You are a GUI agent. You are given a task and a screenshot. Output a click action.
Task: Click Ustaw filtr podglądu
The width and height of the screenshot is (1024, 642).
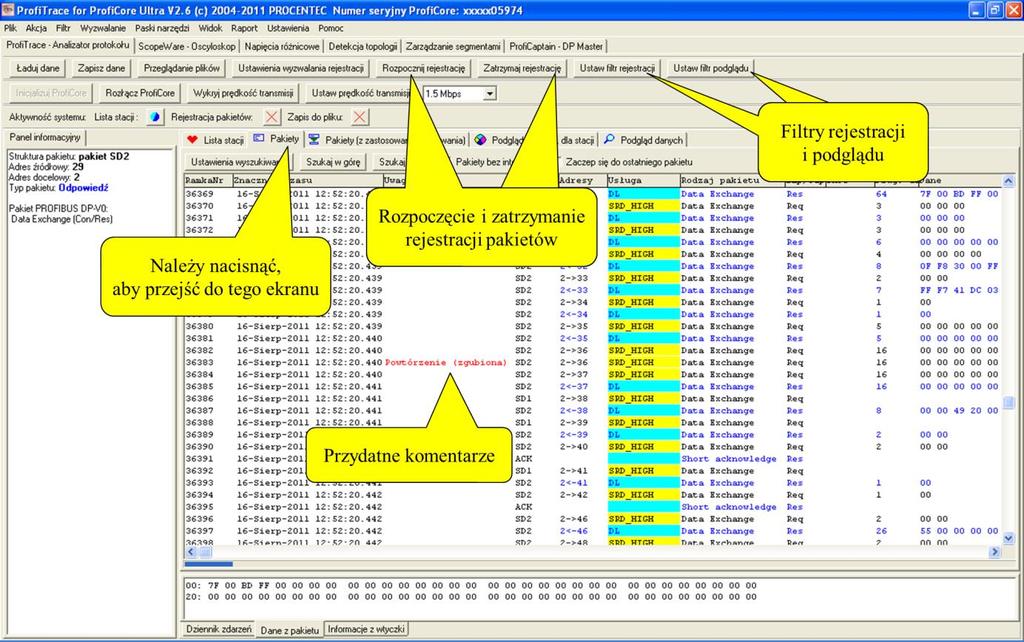[711, 68]
